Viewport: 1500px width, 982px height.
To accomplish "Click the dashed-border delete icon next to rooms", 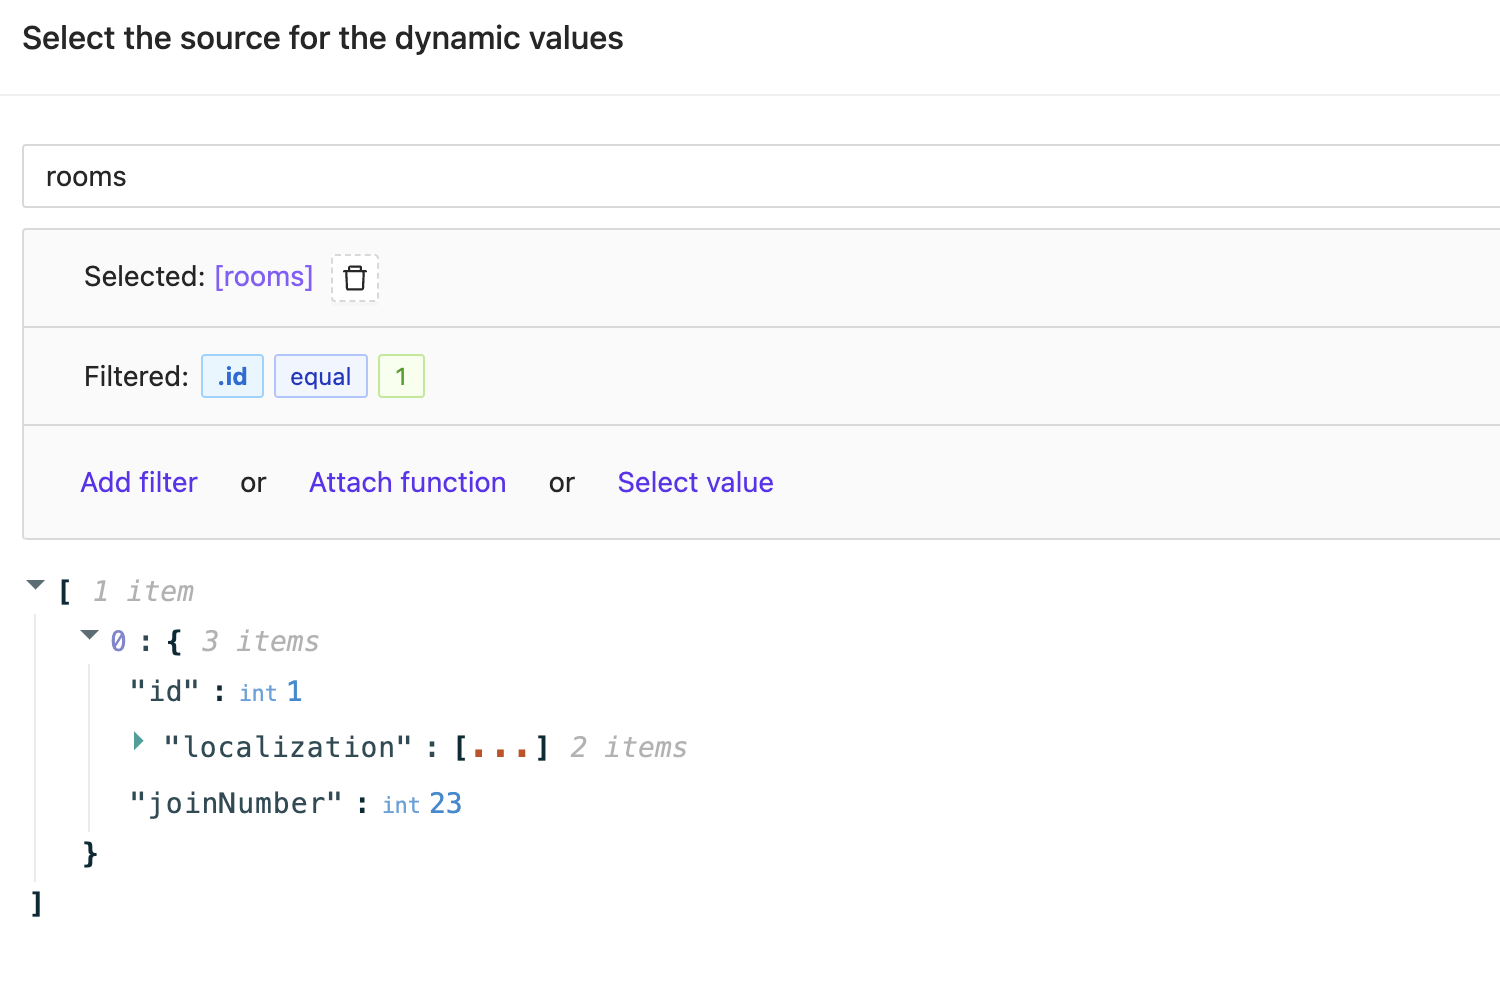I will (x=355, y=277).
